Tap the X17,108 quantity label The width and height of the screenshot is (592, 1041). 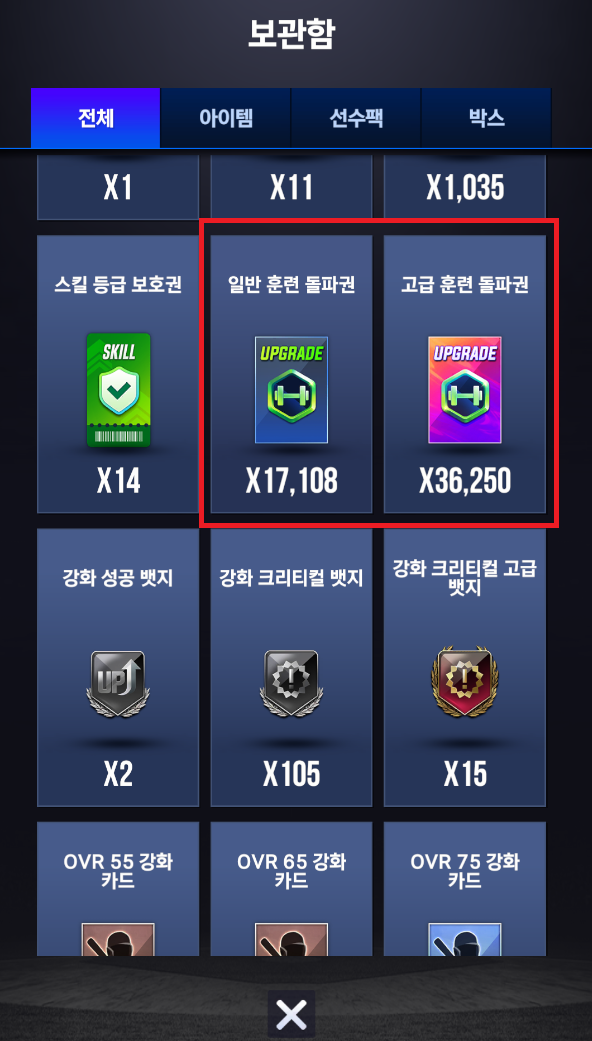(291, 481)
